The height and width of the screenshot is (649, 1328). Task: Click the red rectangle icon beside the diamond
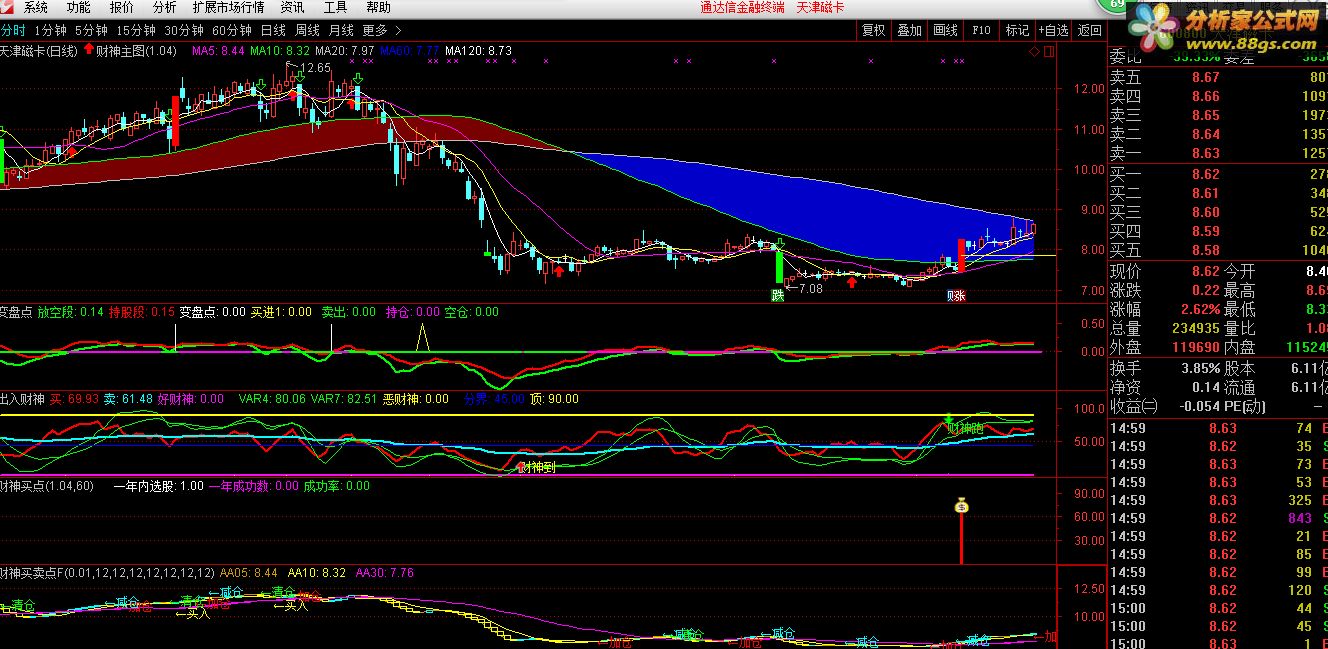(1048, 51)
